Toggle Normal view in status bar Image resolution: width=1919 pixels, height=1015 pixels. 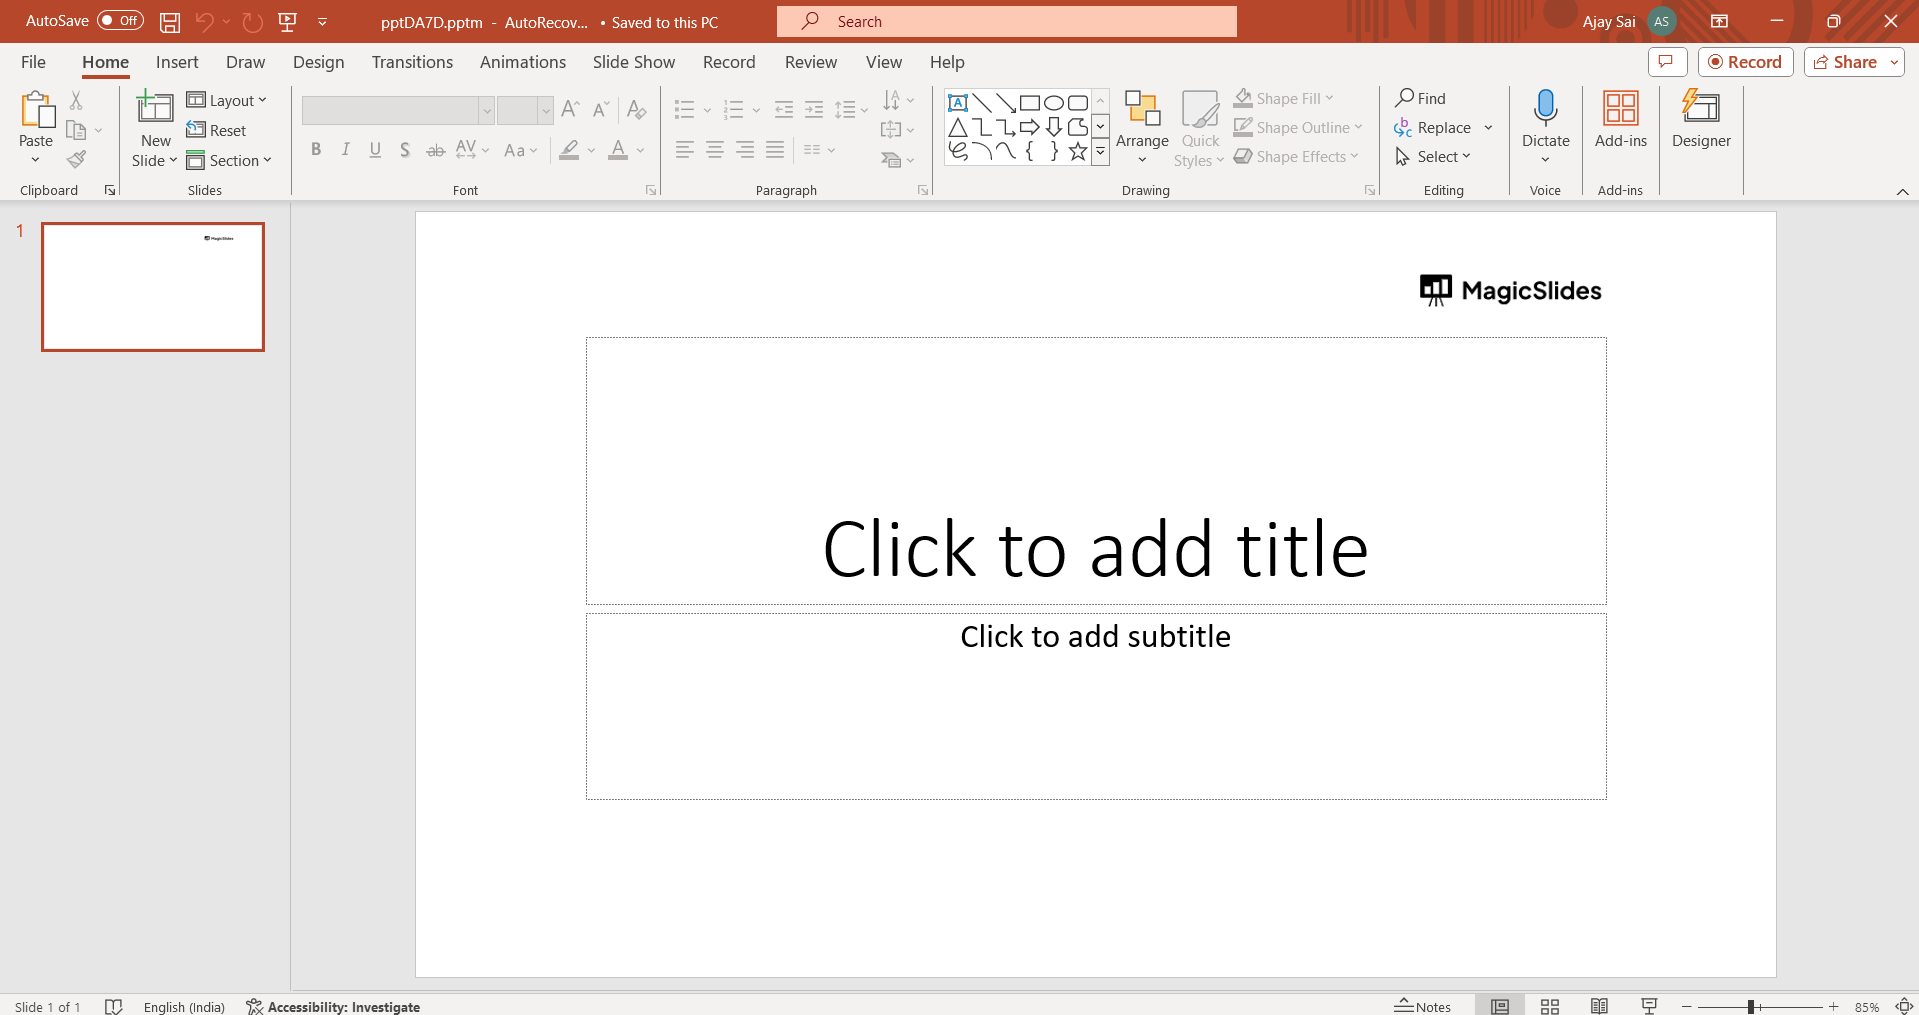point(1500,1006)
